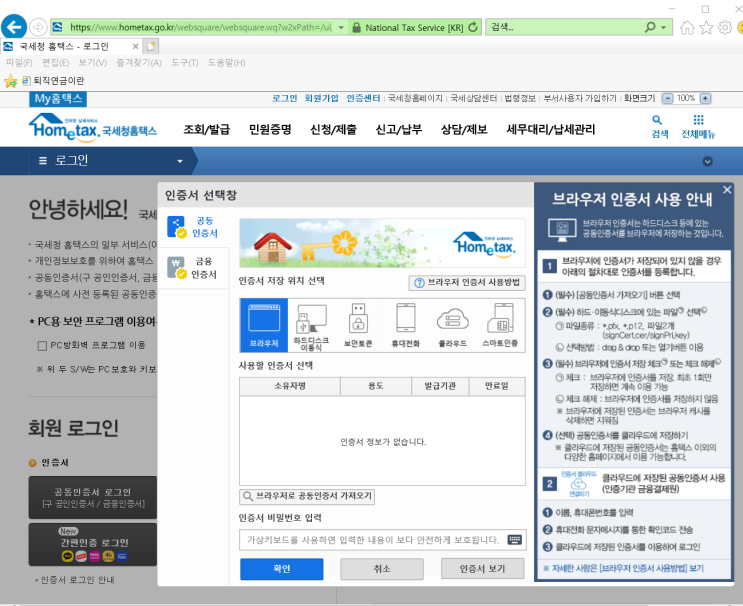This screenshot has height=606, width=743.
Task: Open 브라우저 인증서 사용방법 help button
Action: [467, 283]
